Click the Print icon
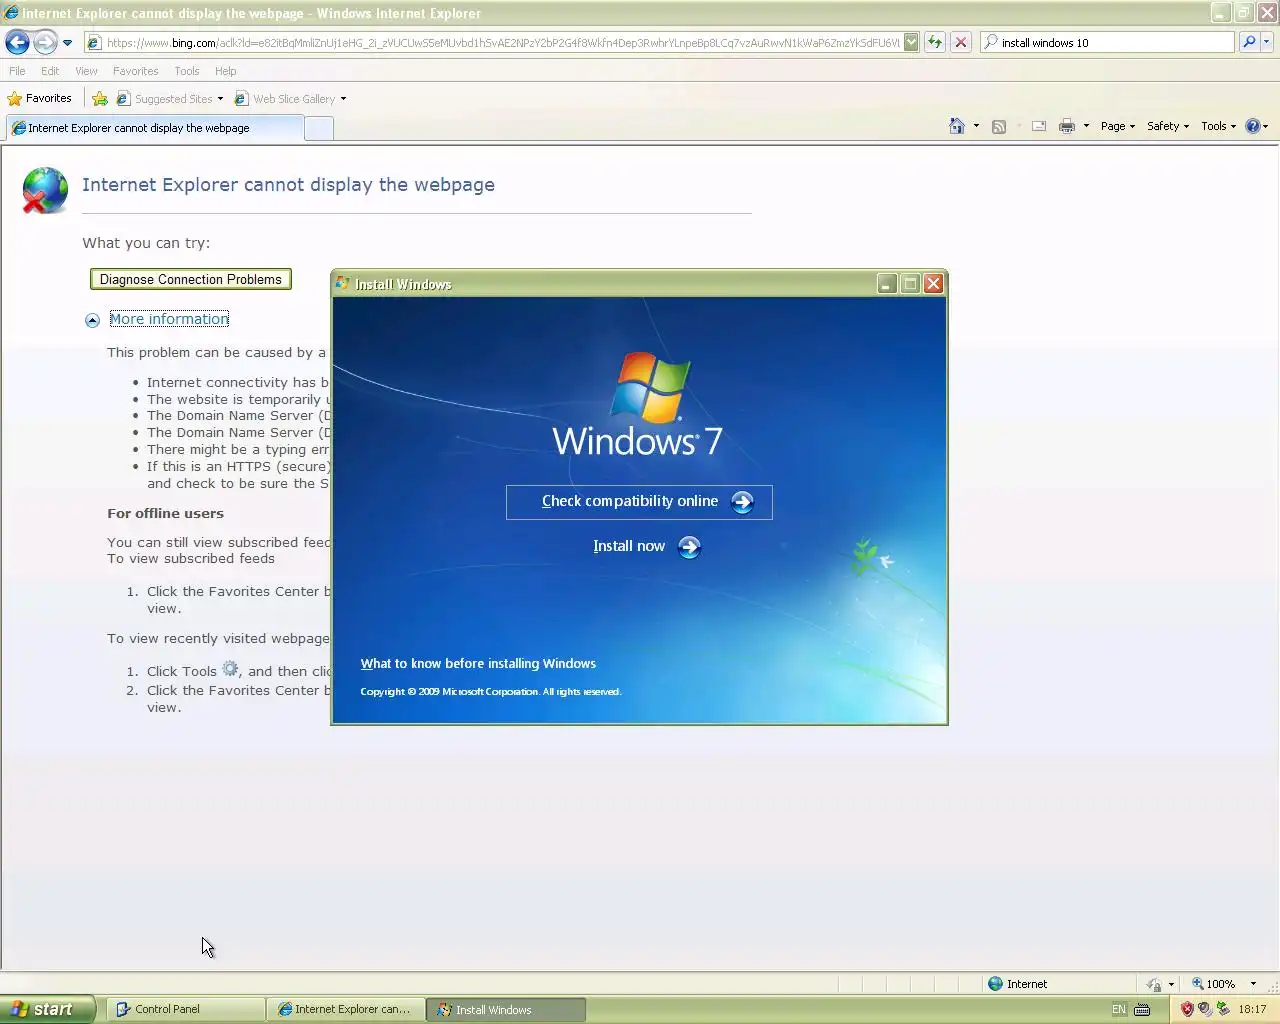The width and height of the screenshot is (1280, 1024). coord(1067,126)
